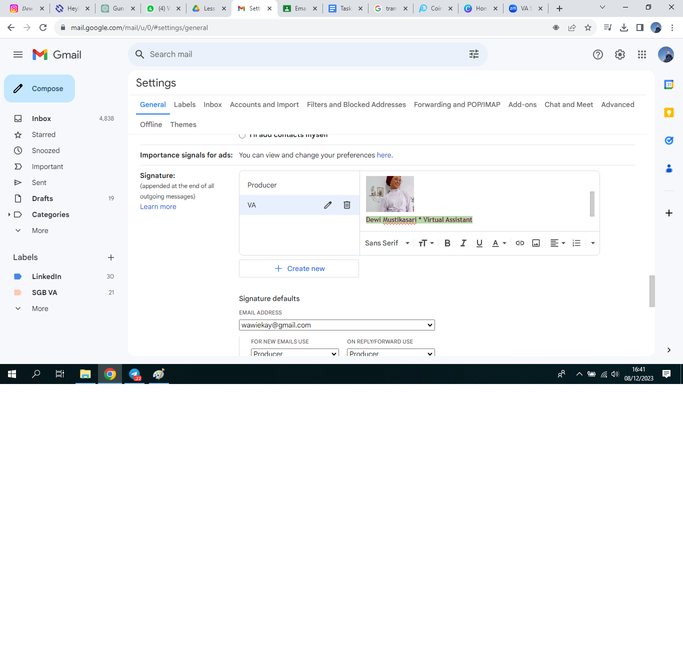Edit the VA signature name
The image size is (683, 655).
(x=328, y=205)
